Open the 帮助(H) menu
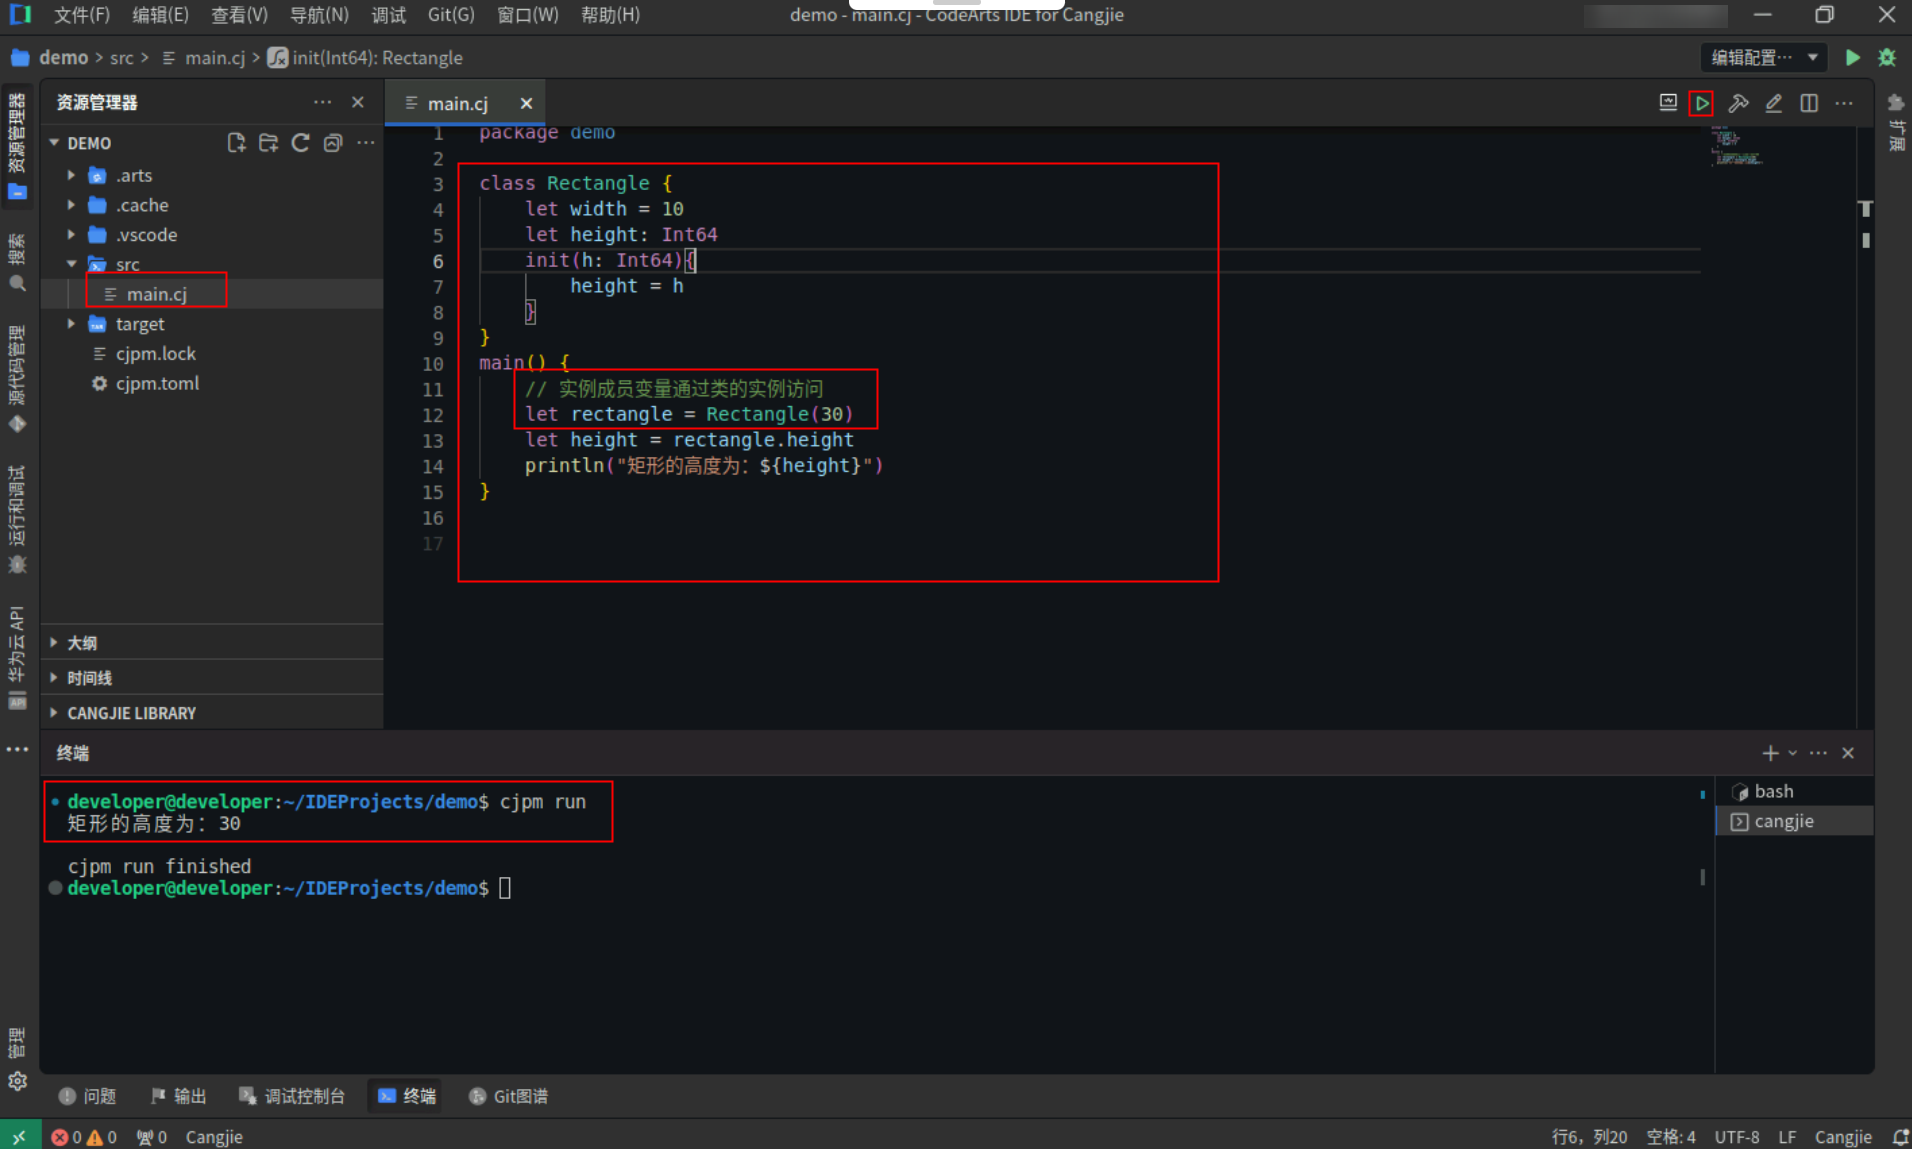This screenshot has width=1912, height=1149. [610, 15]
